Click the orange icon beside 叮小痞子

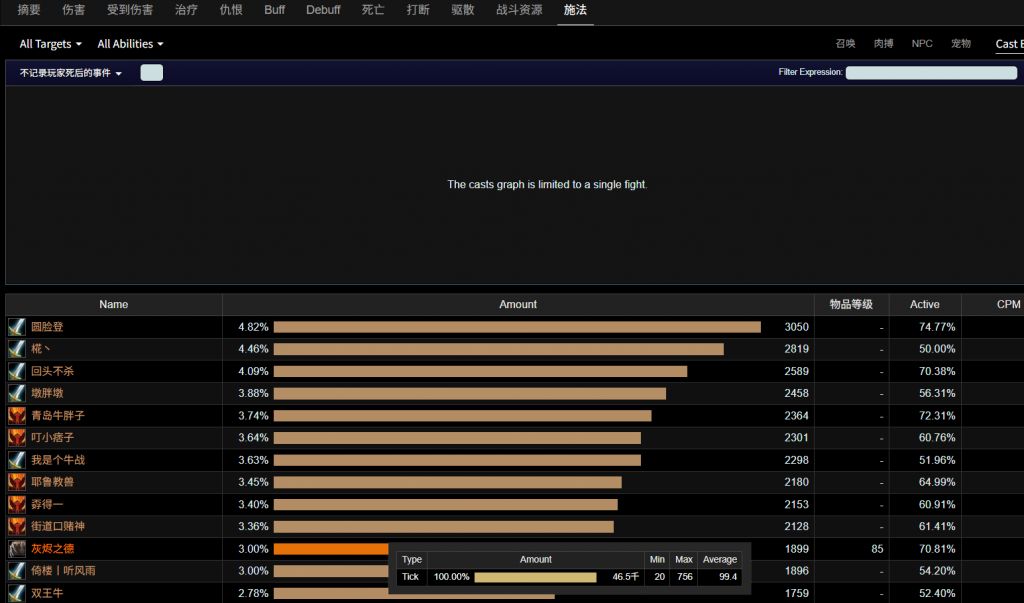point(16,438)
